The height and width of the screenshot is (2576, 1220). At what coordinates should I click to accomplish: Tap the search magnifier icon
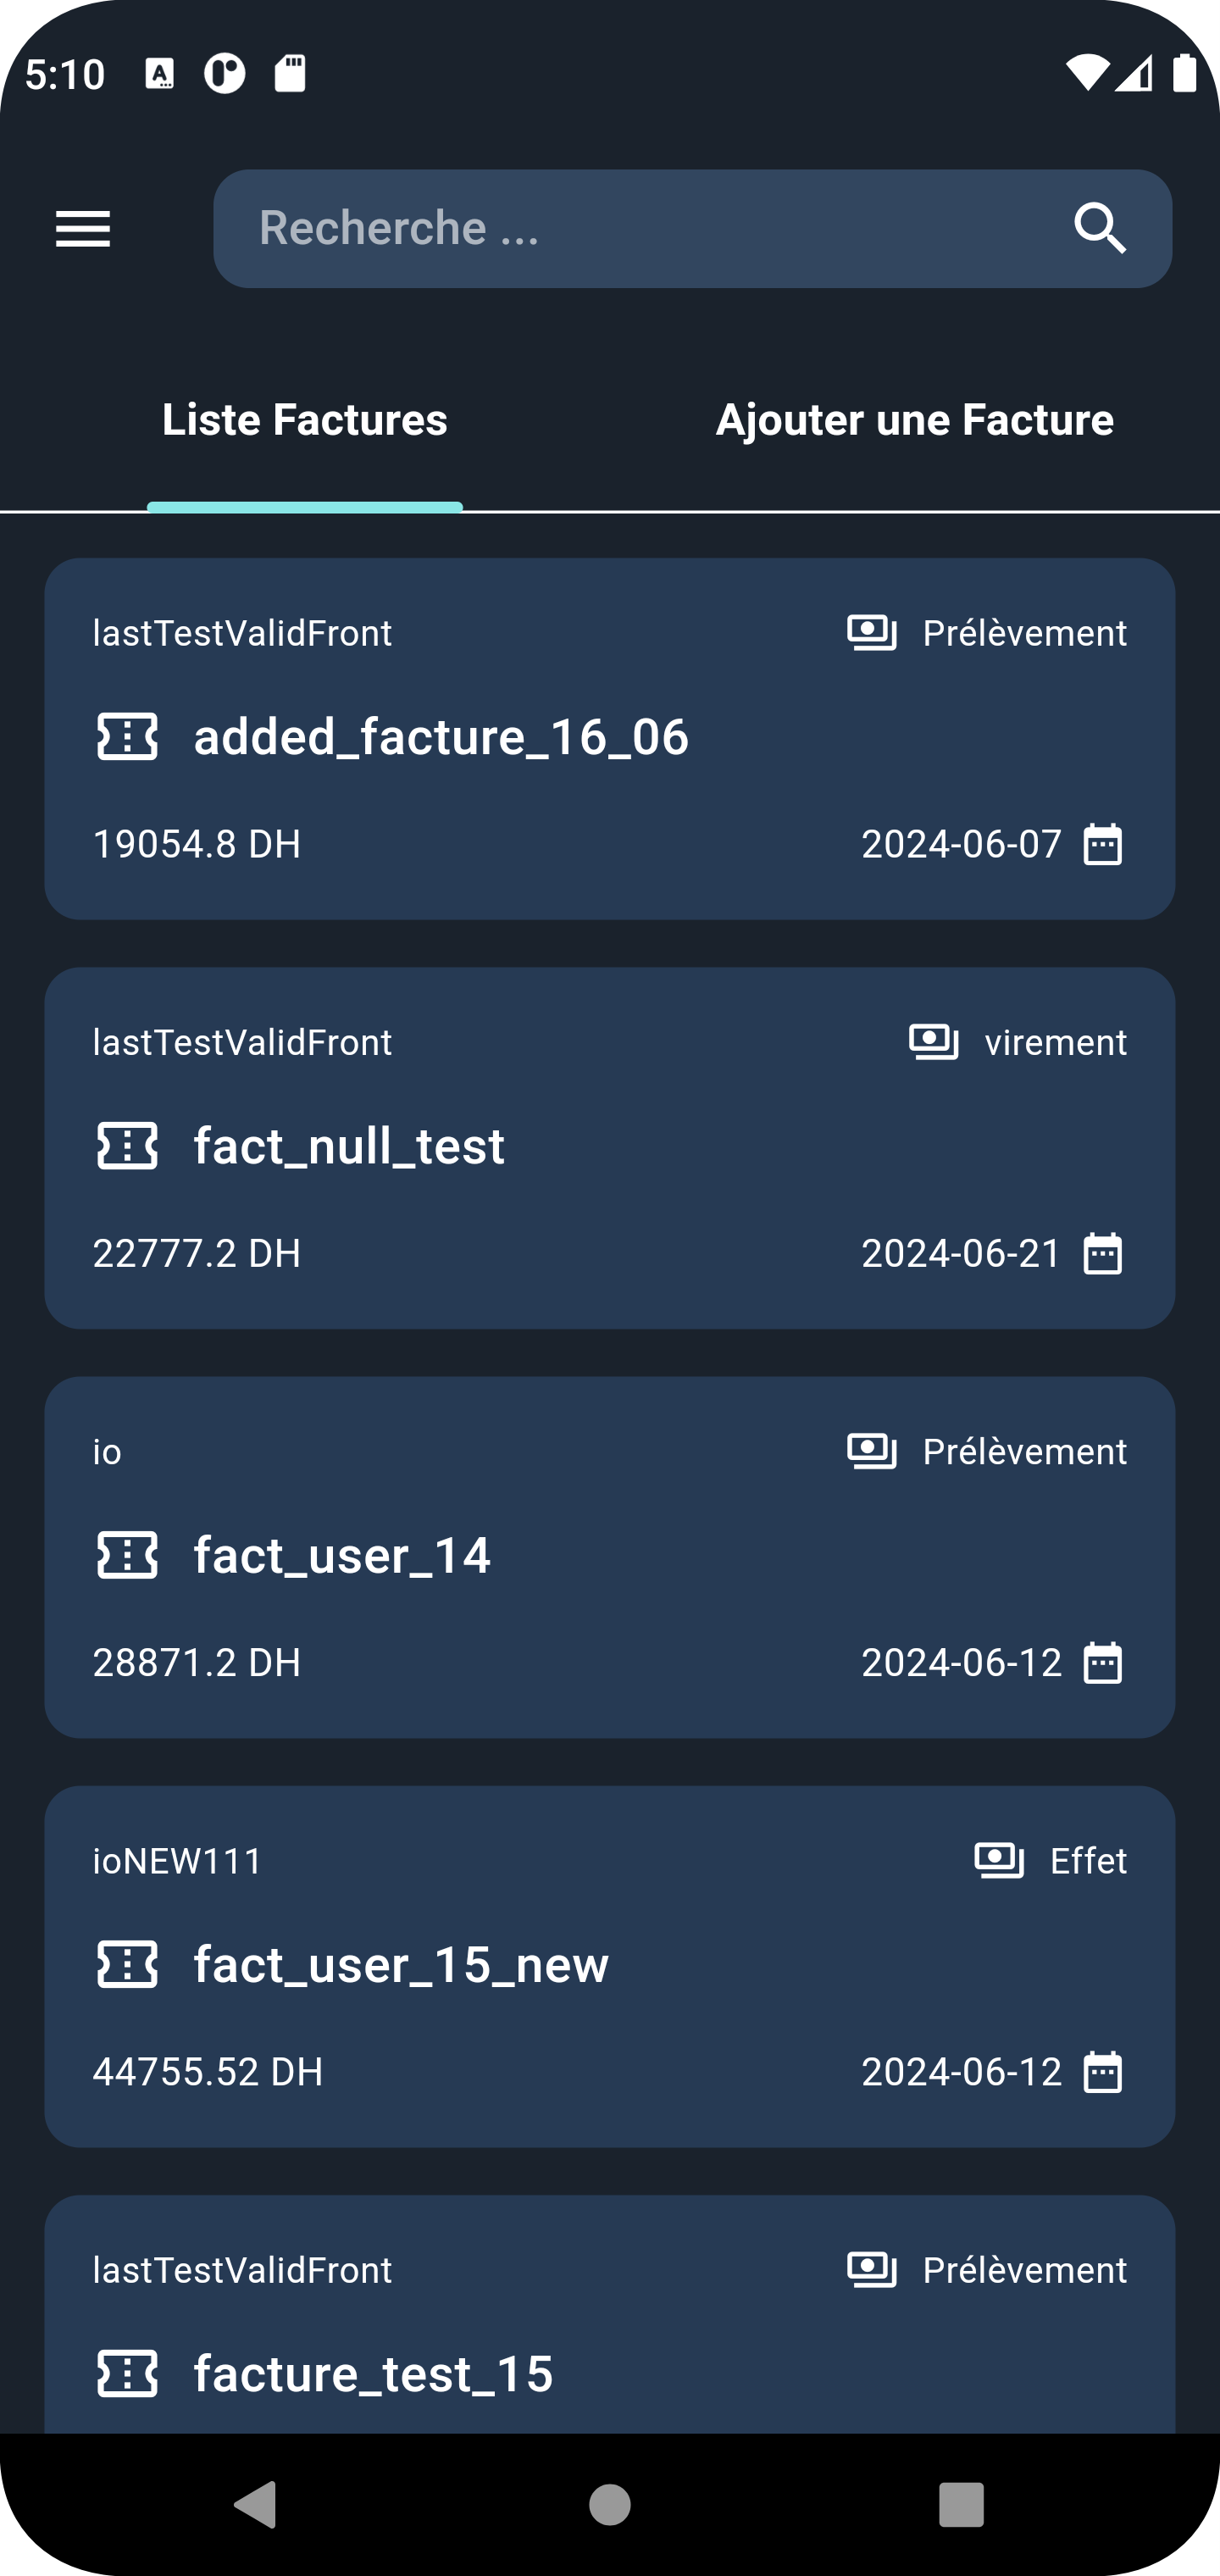coord(1100,229)
